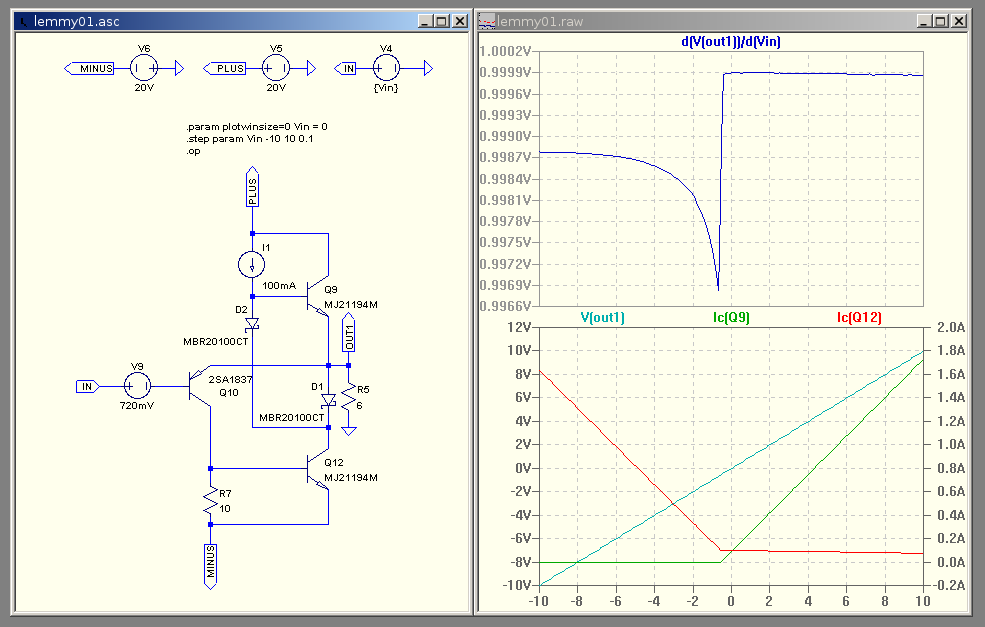Click 2SA1837 model label of Q10
The image size is (985, 627).
tap(230, 379)
